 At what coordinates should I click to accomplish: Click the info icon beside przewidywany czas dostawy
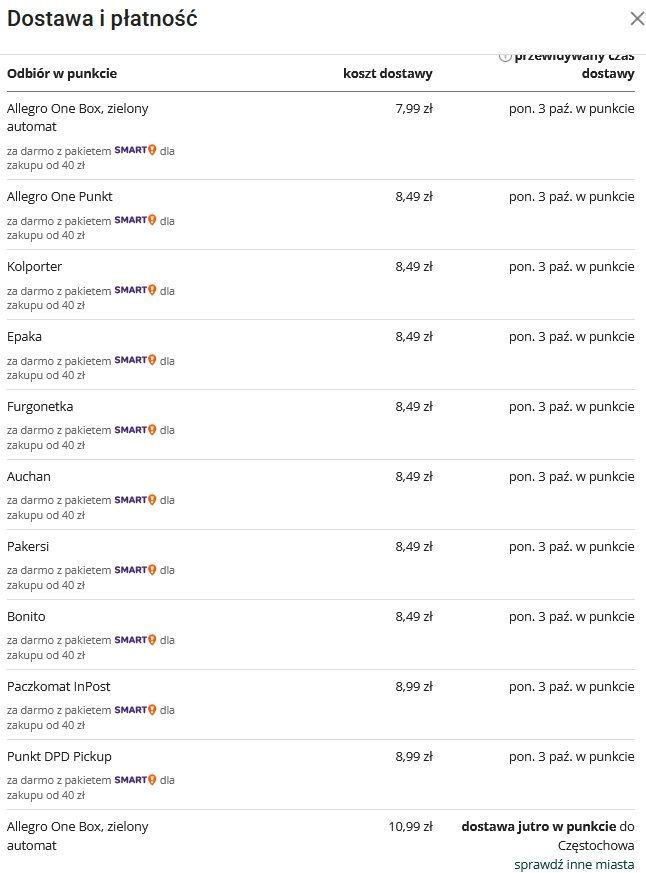(x=505, y=56)
